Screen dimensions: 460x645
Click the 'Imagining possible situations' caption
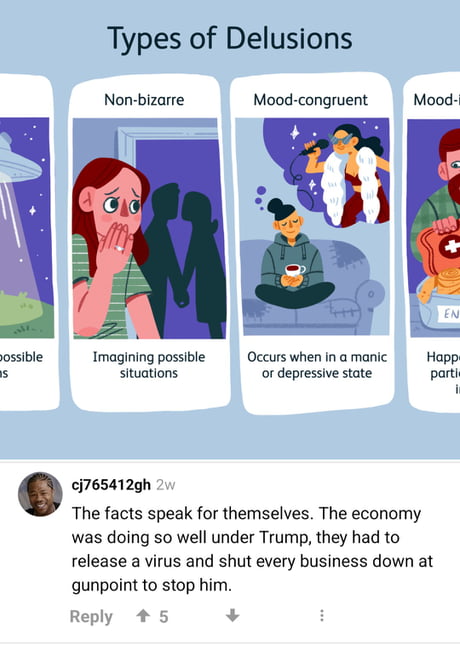[149, 364]
